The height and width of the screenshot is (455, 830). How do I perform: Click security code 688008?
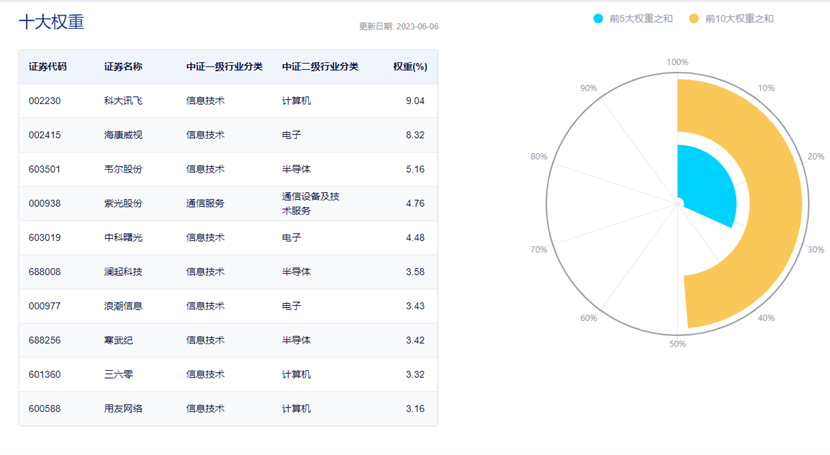click(44, 272)
